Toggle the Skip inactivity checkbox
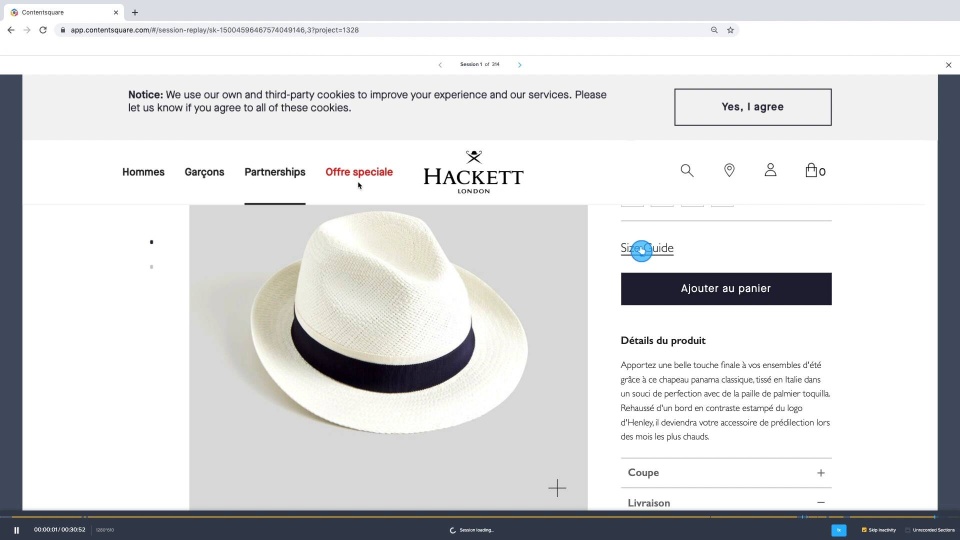Viewport: 960px width, 540px height. [x=864, y=530]
